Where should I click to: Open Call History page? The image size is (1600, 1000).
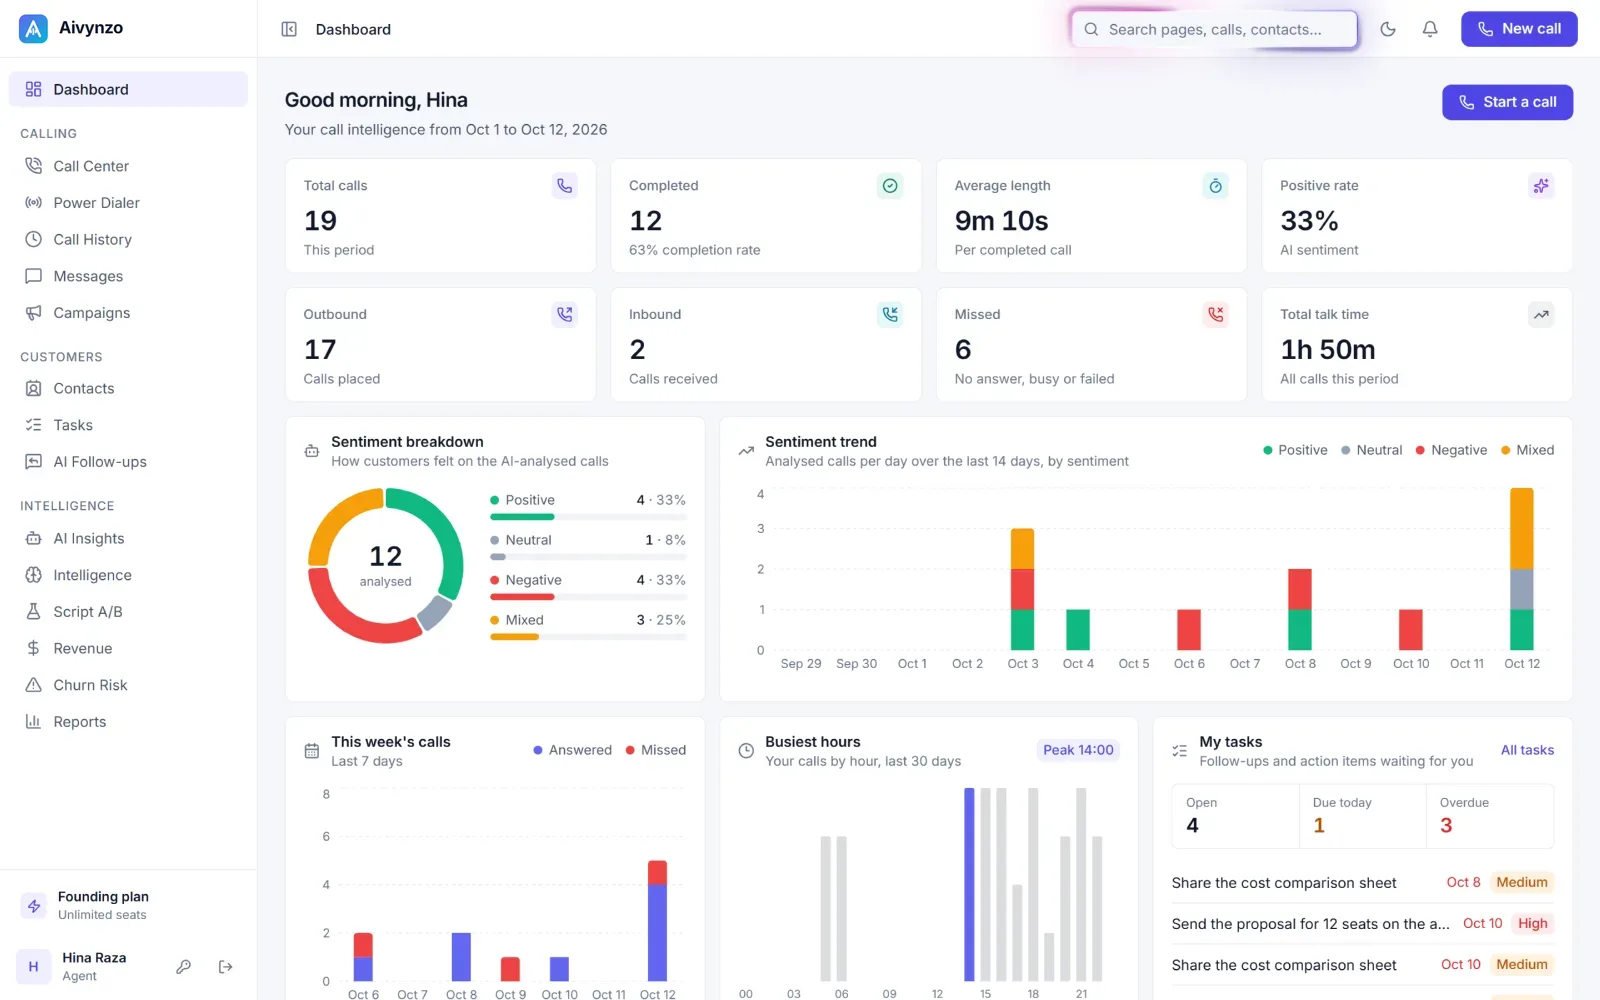pos(128,239)
